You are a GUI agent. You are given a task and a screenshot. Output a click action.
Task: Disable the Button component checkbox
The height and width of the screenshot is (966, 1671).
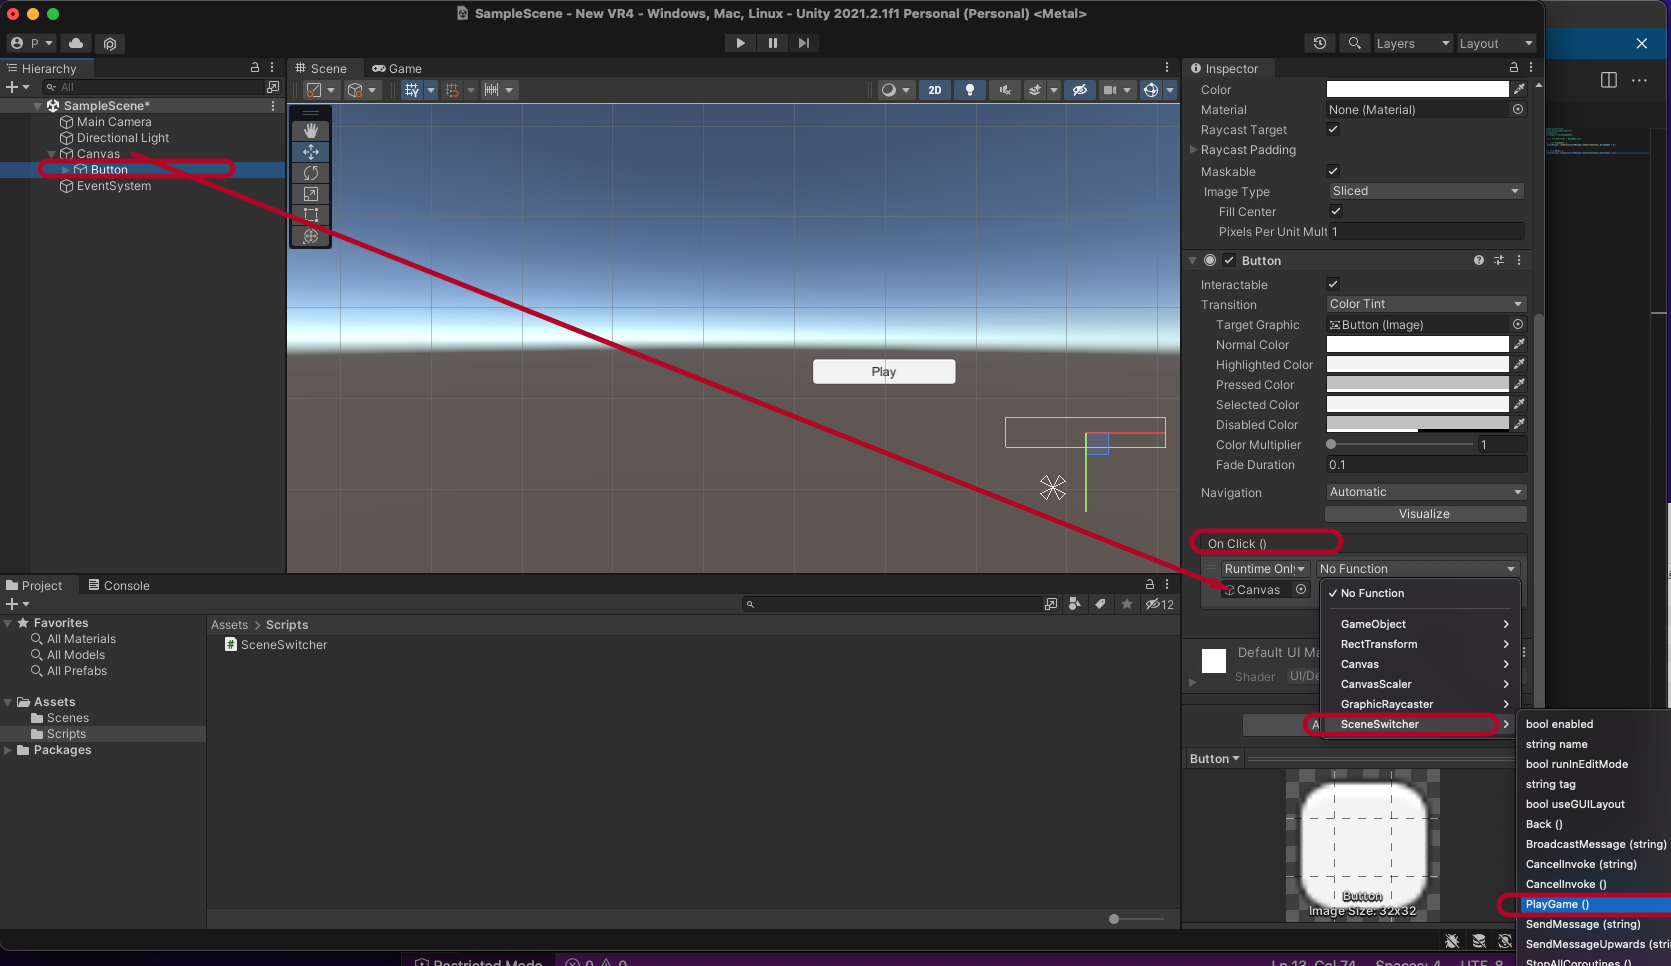pos(1229,260)
